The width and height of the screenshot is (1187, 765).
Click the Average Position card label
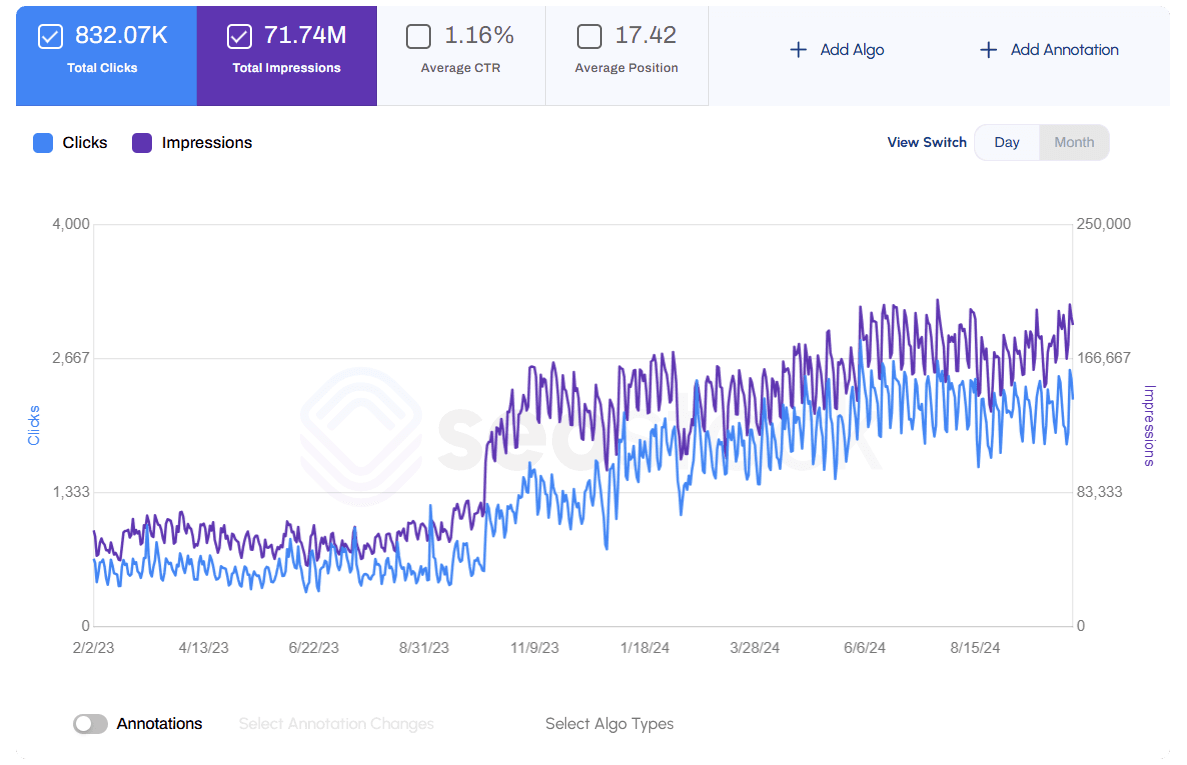(626, 68)
